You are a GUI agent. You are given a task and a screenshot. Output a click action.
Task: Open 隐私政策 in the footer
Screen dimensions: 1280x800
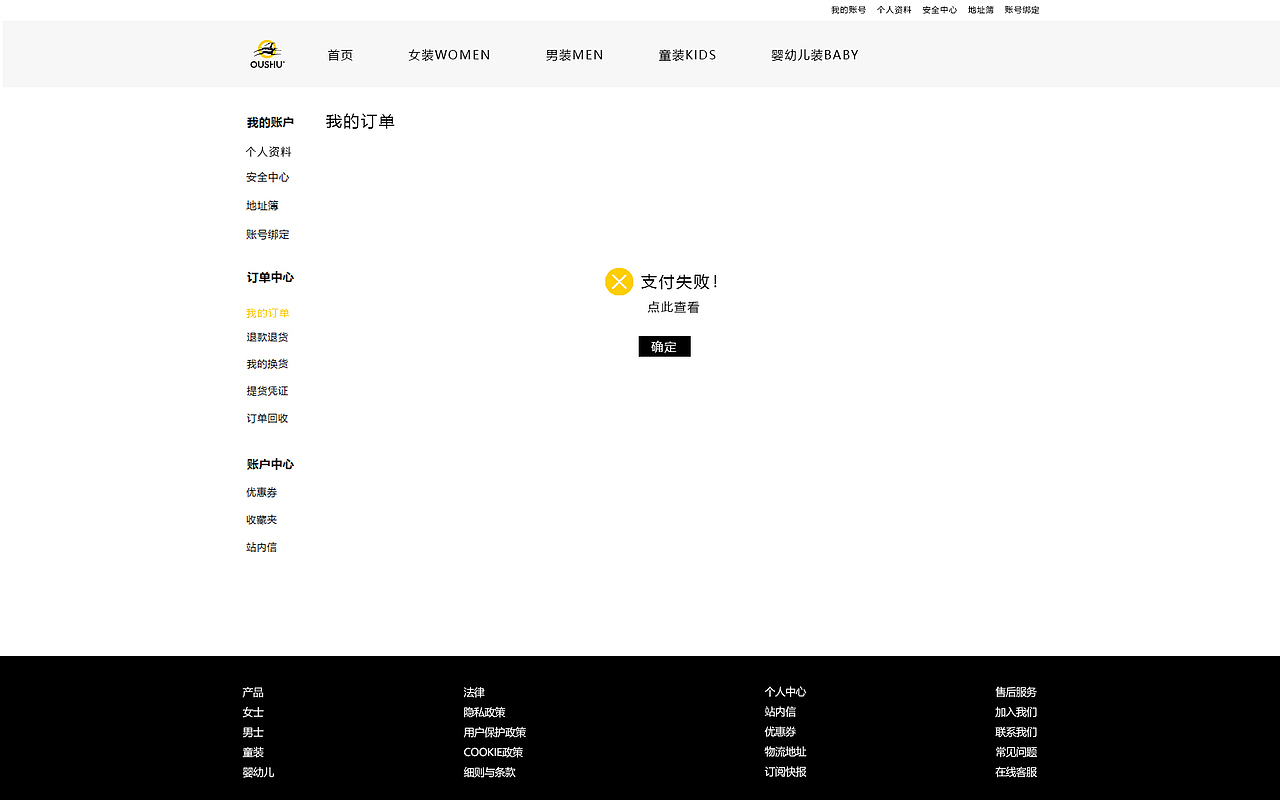[484, 711]
